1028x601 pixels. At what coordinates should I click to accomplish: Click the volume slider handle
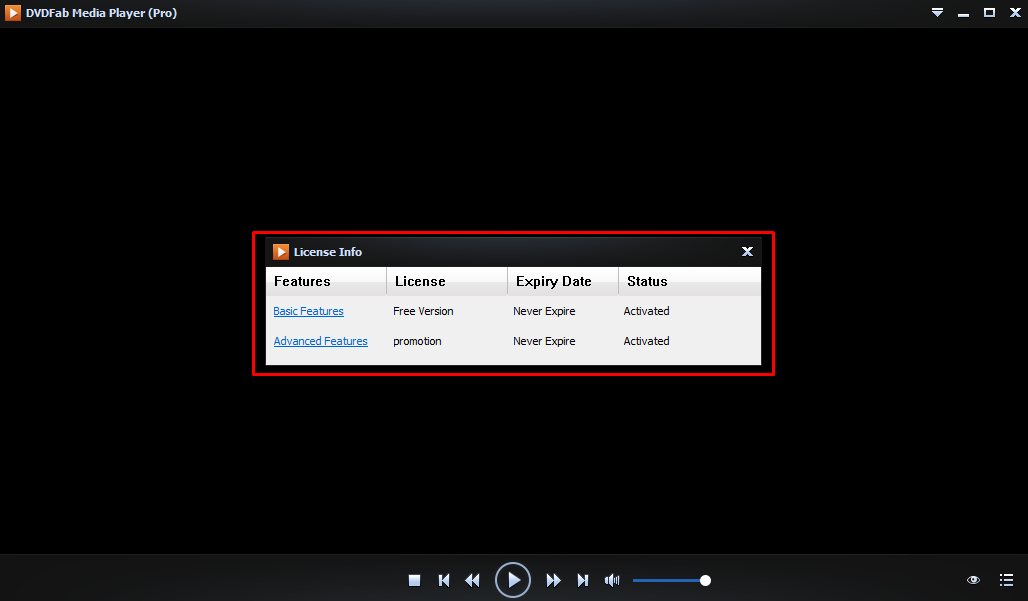[x=705, y=580]
